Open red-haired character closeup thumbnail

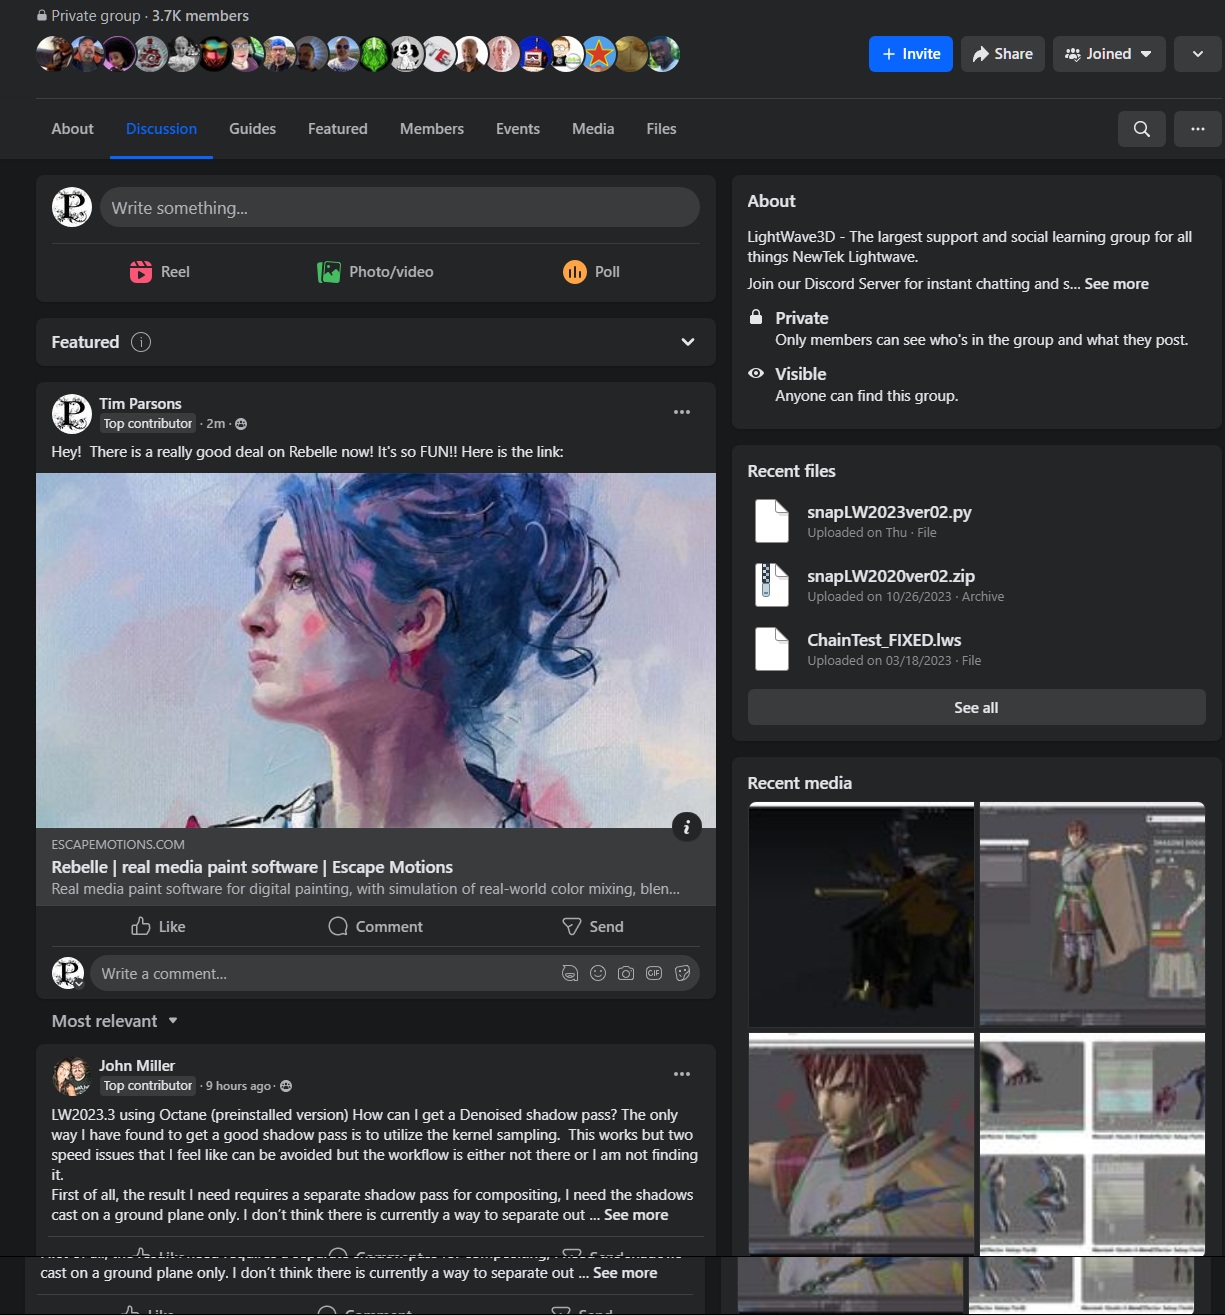861,1144
